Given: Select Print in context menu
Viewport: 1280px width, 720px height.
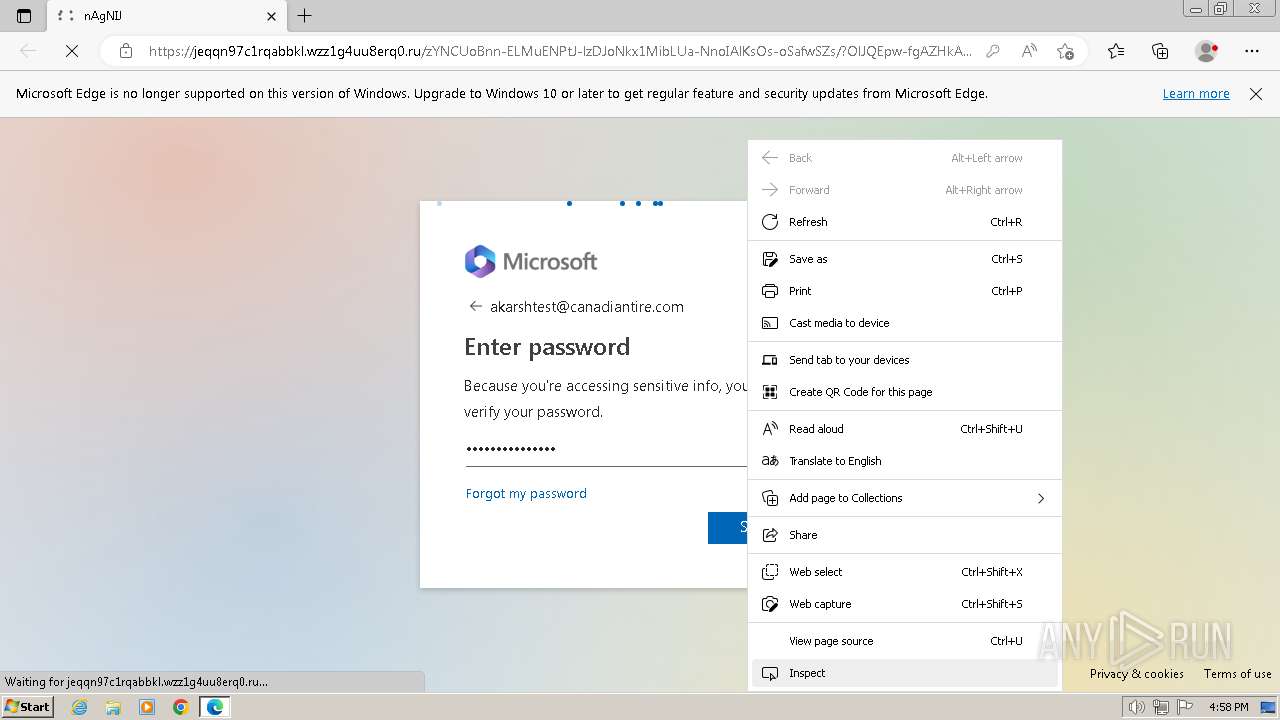Looking at the screenshot, I should pos(905,291).
